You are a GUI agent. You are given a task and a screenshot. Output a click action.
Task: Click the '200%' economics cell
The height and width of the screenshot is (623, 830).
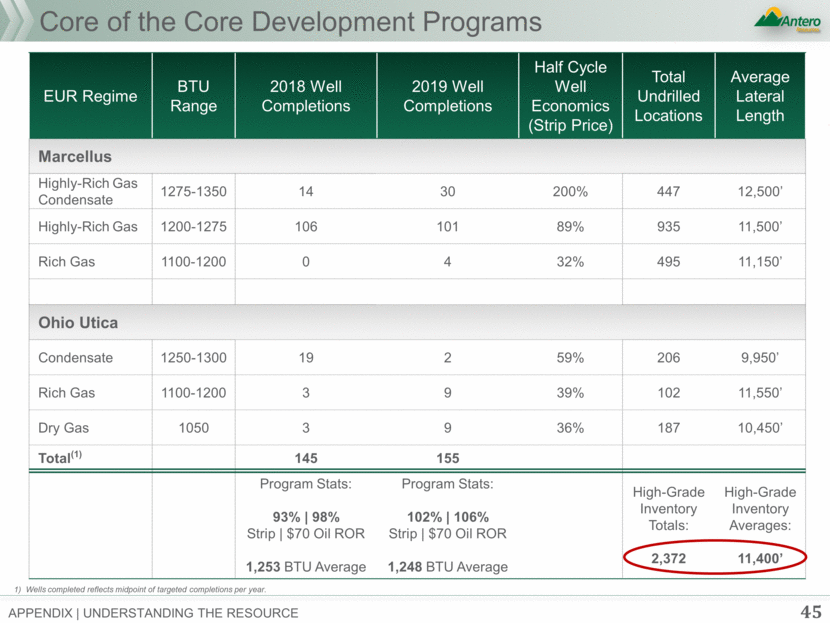point(570,192)
